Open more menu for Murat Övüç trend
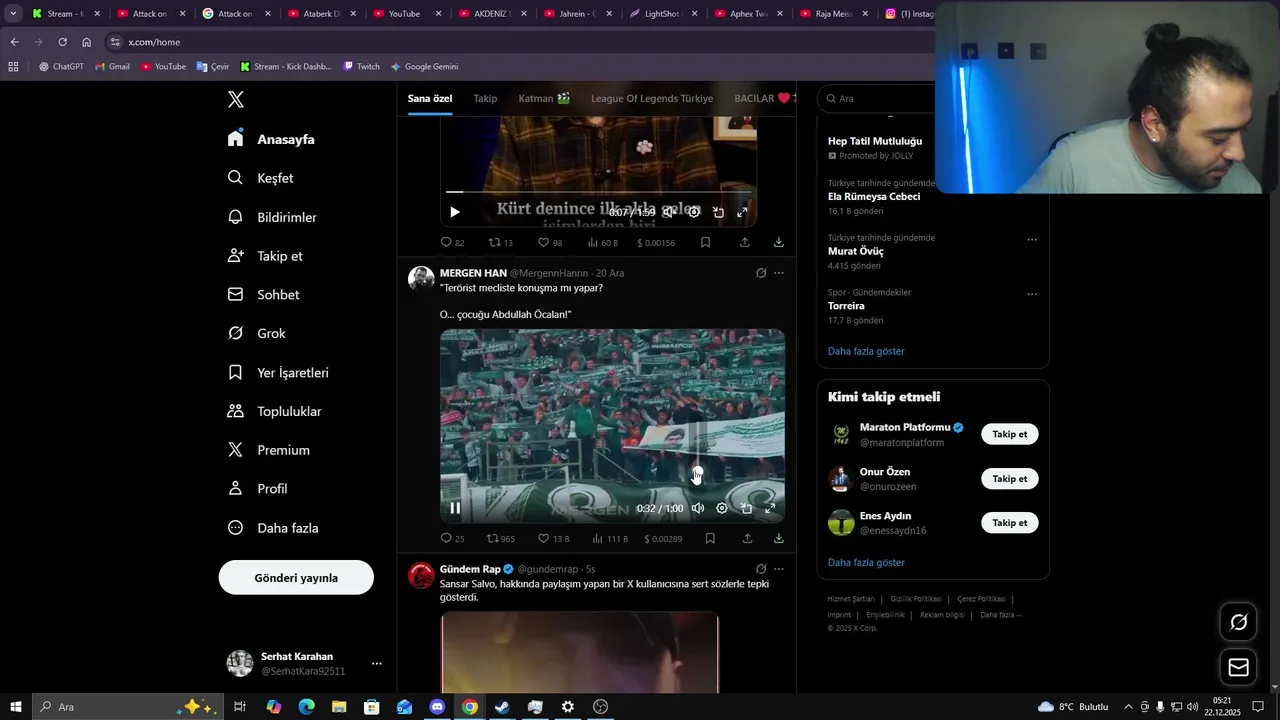Screen dimensions: 1280x720 tap(1032, 239)
